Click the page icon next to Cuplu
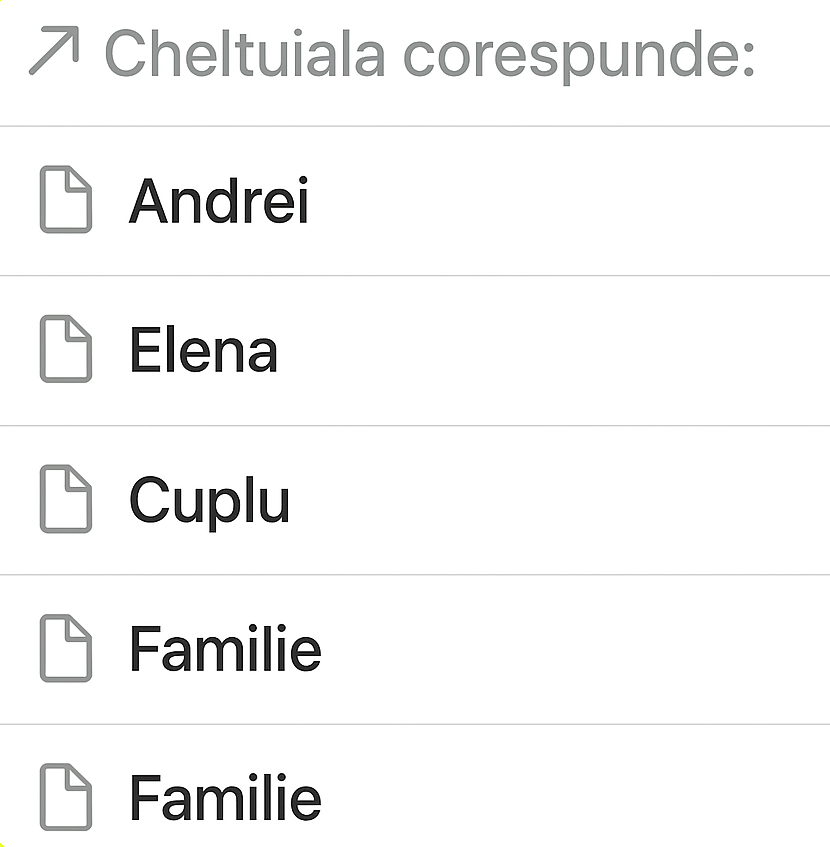This screenshot has width=830, height=847. [x=66, y=499]
